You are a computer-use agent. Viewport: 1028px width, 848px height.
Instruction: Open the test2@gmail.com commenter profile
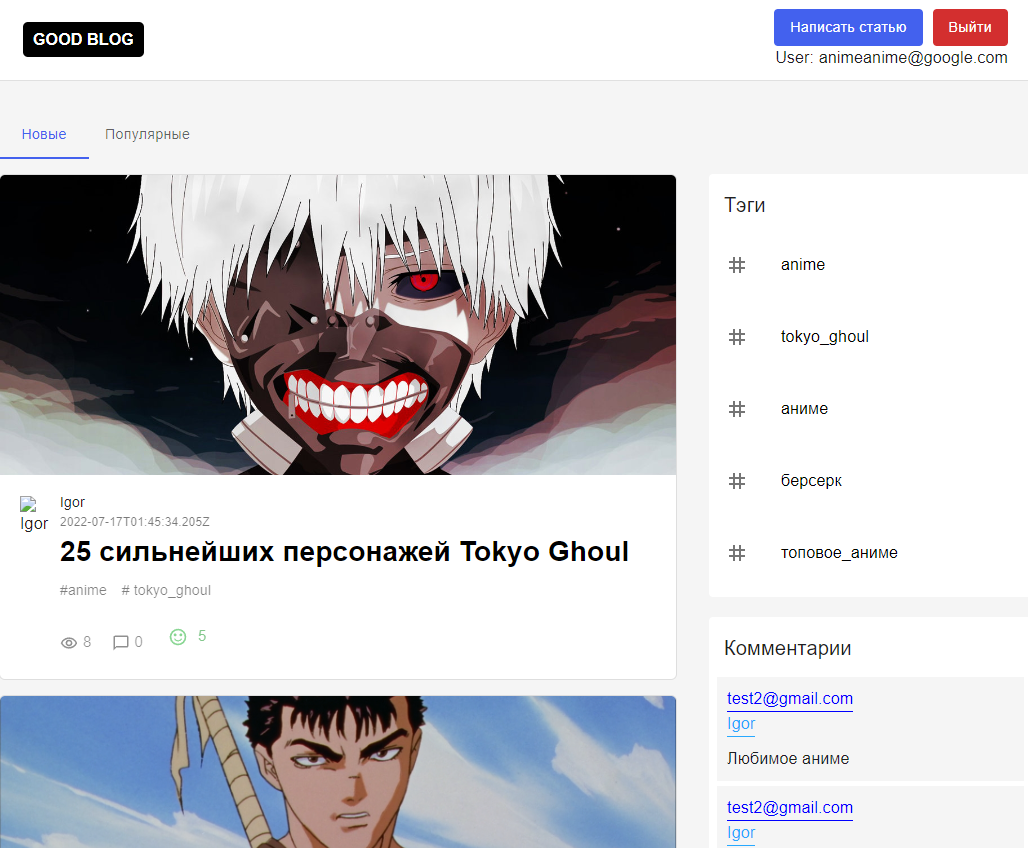789,698
